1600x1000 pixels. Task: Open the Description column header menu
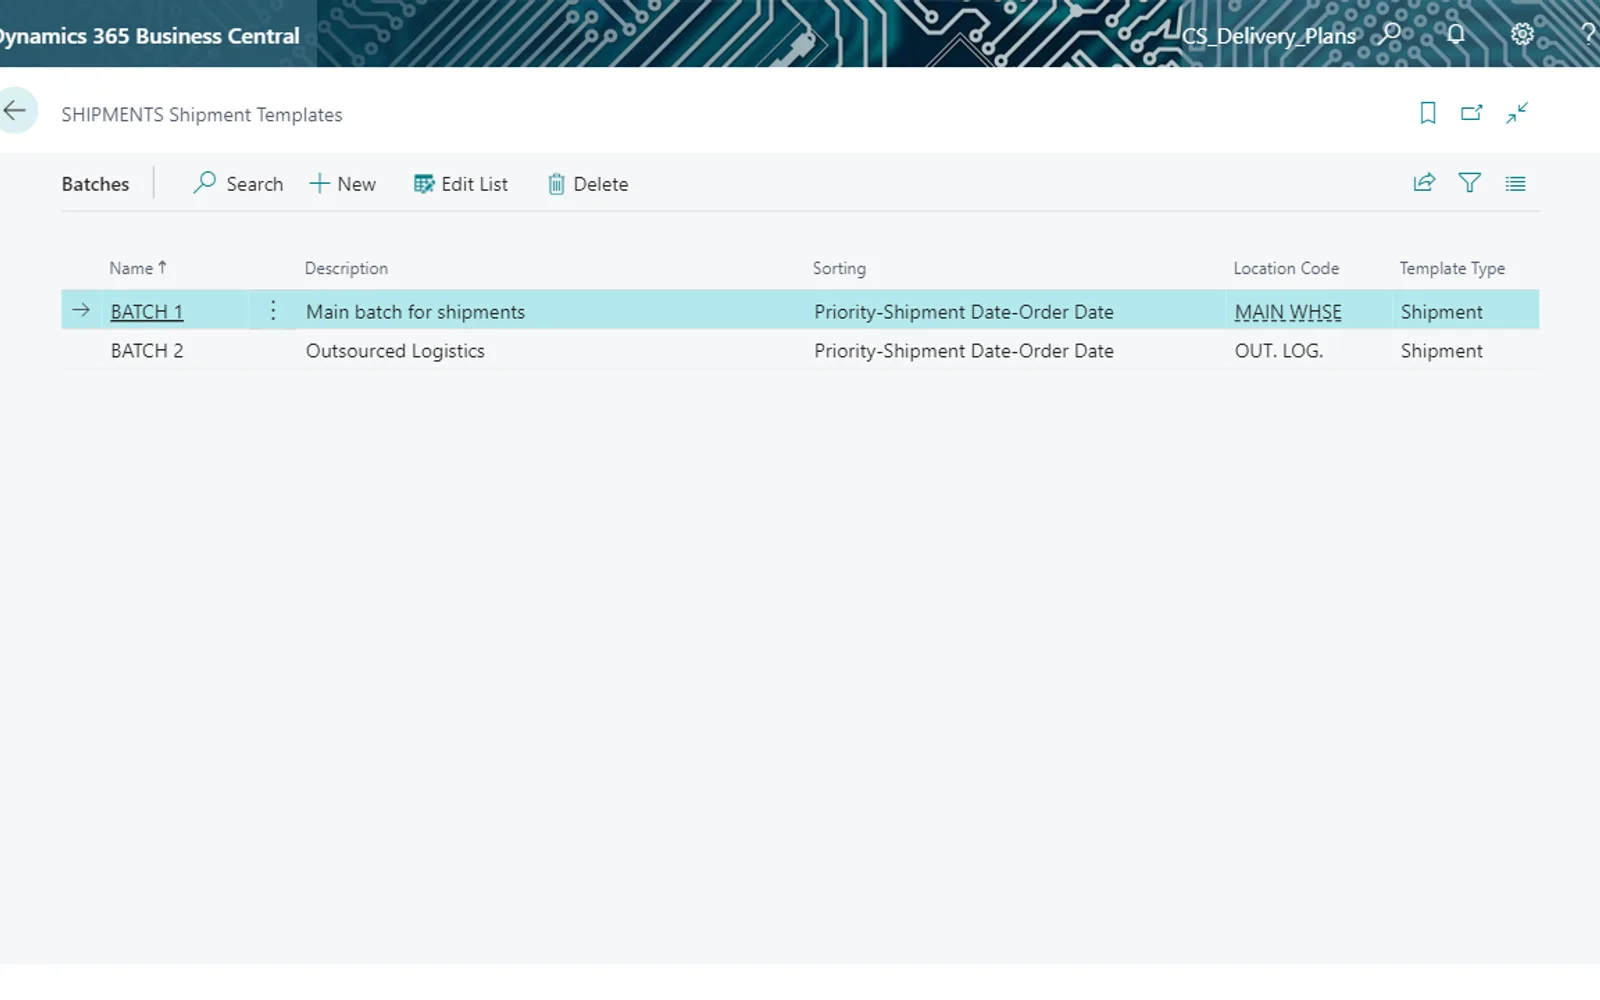(x=346, y=268)
